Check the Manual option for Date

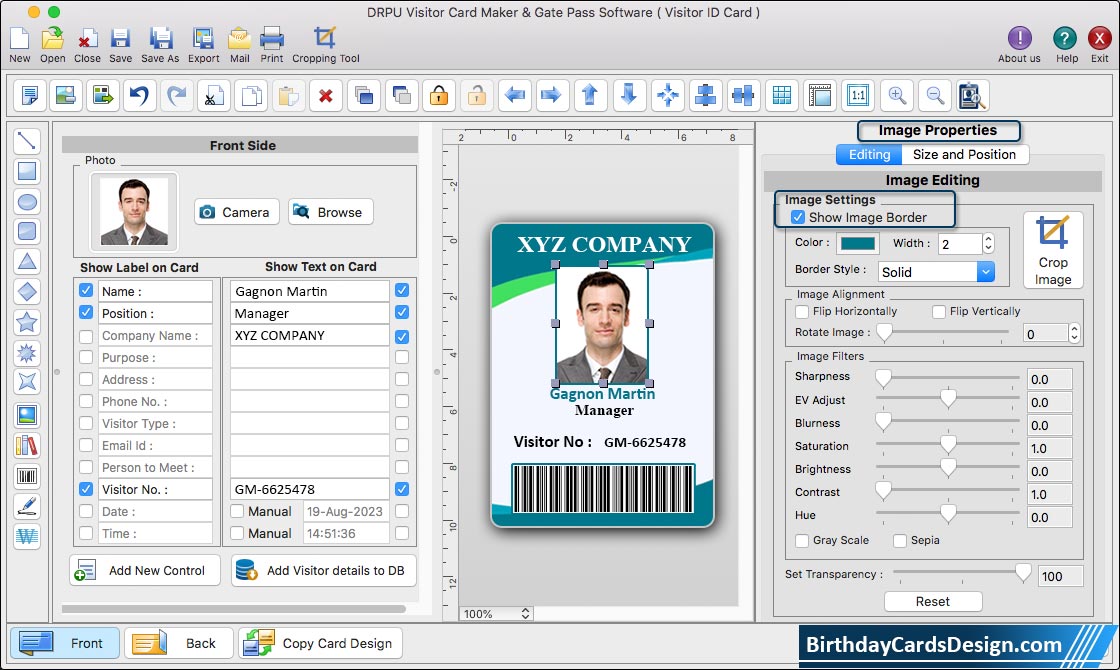coord(238,511)
